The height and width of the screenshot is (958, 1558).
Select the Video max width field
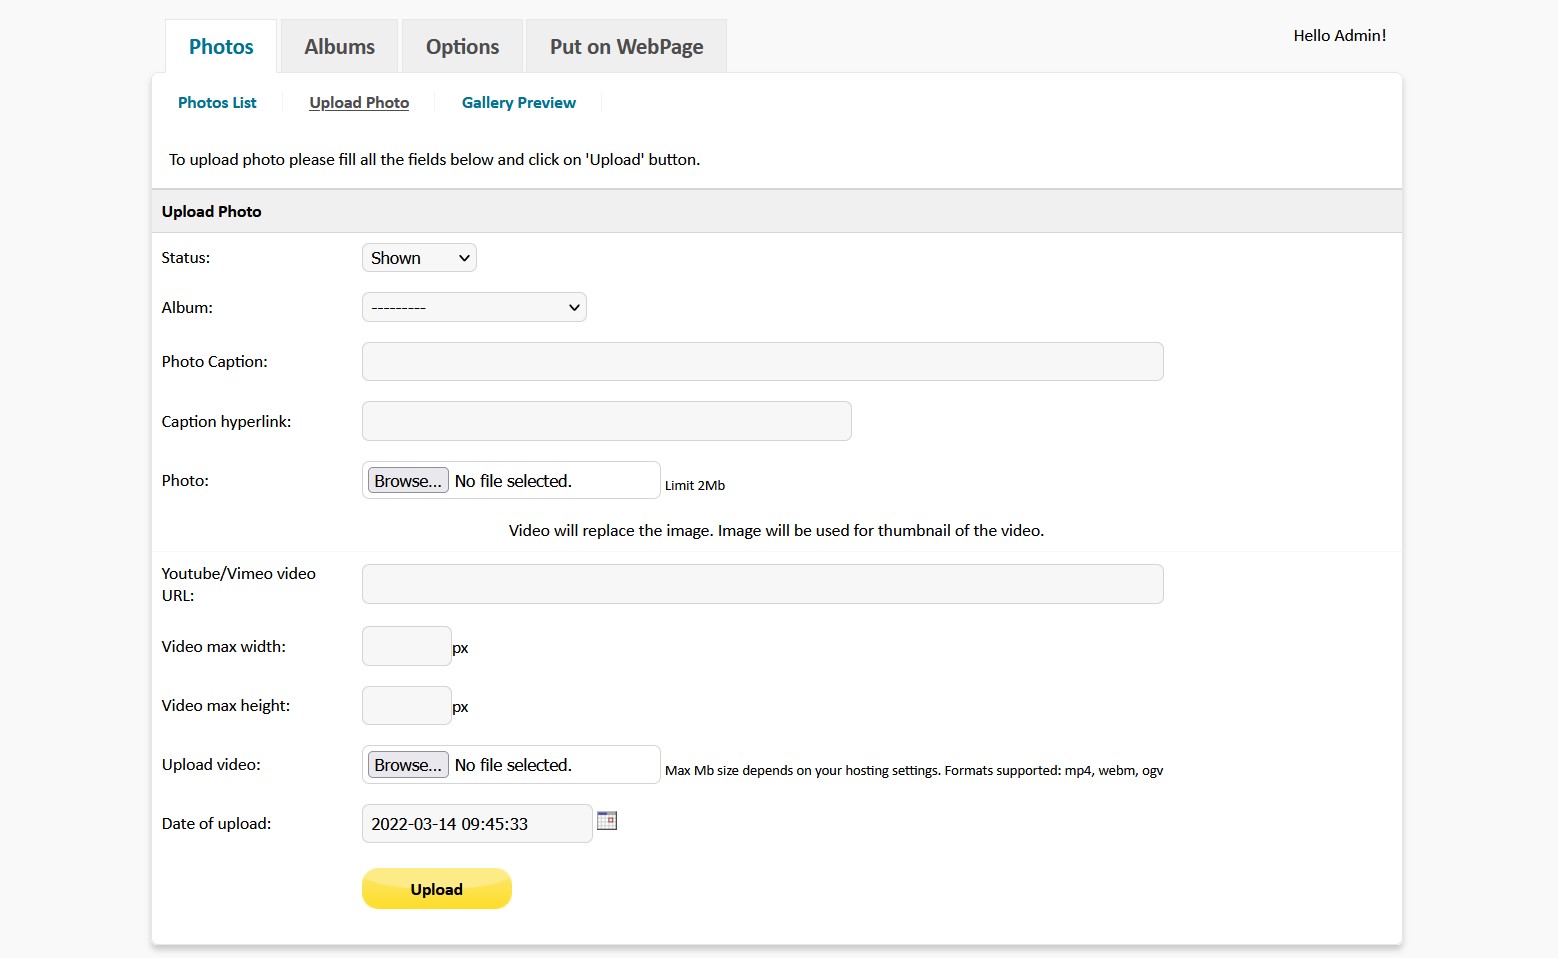tap(406, 646)
